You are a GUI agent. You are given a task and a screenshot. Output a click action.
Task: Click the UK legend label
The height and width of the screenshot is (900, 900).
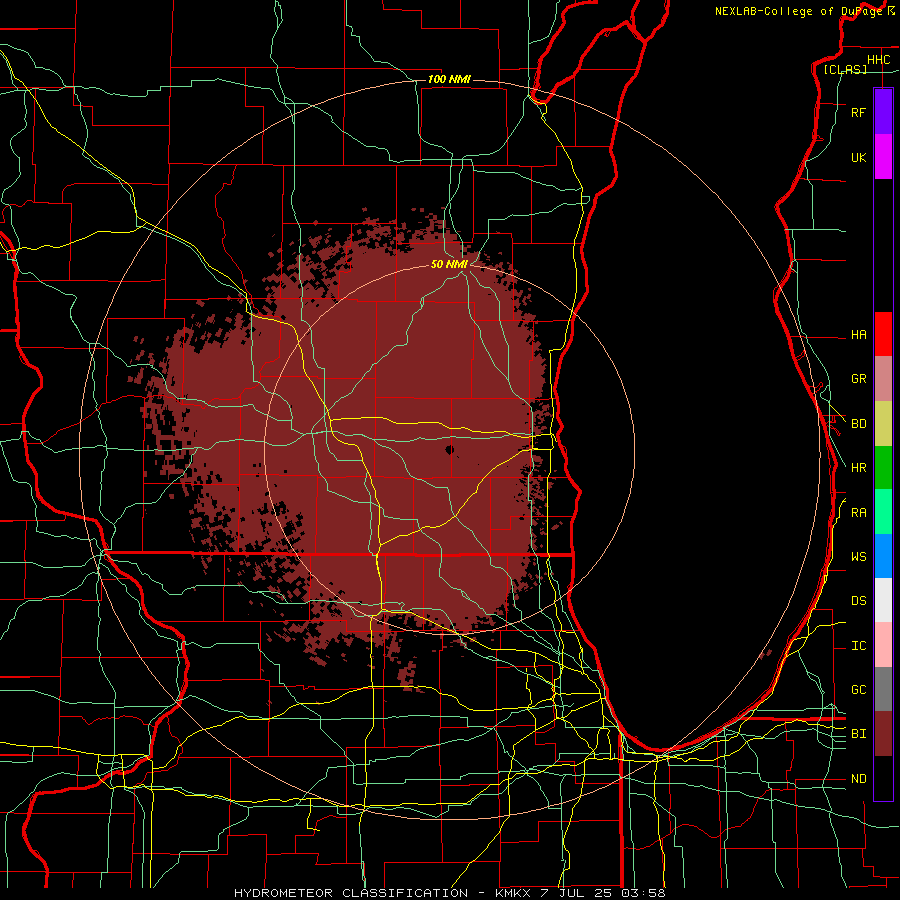858,157
